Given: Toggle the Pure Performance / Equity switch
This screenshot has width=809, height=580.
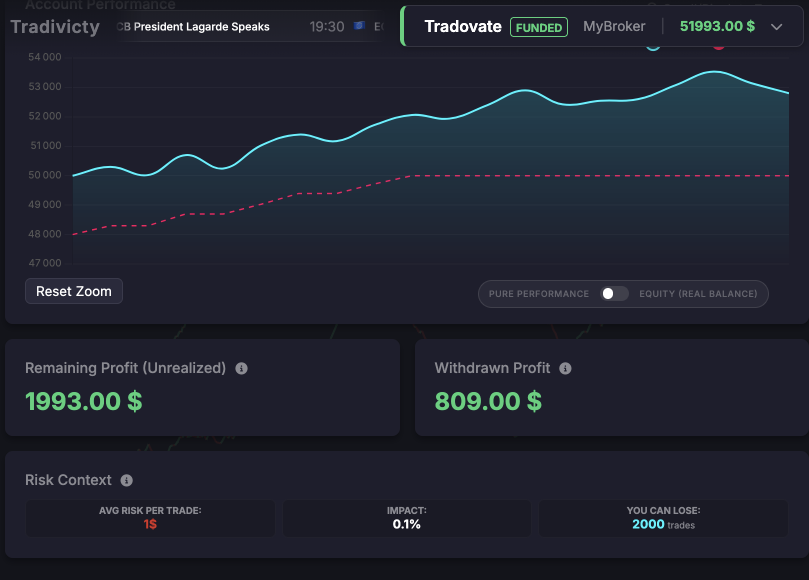Looking at the screenshot, I should coord(614,294).
